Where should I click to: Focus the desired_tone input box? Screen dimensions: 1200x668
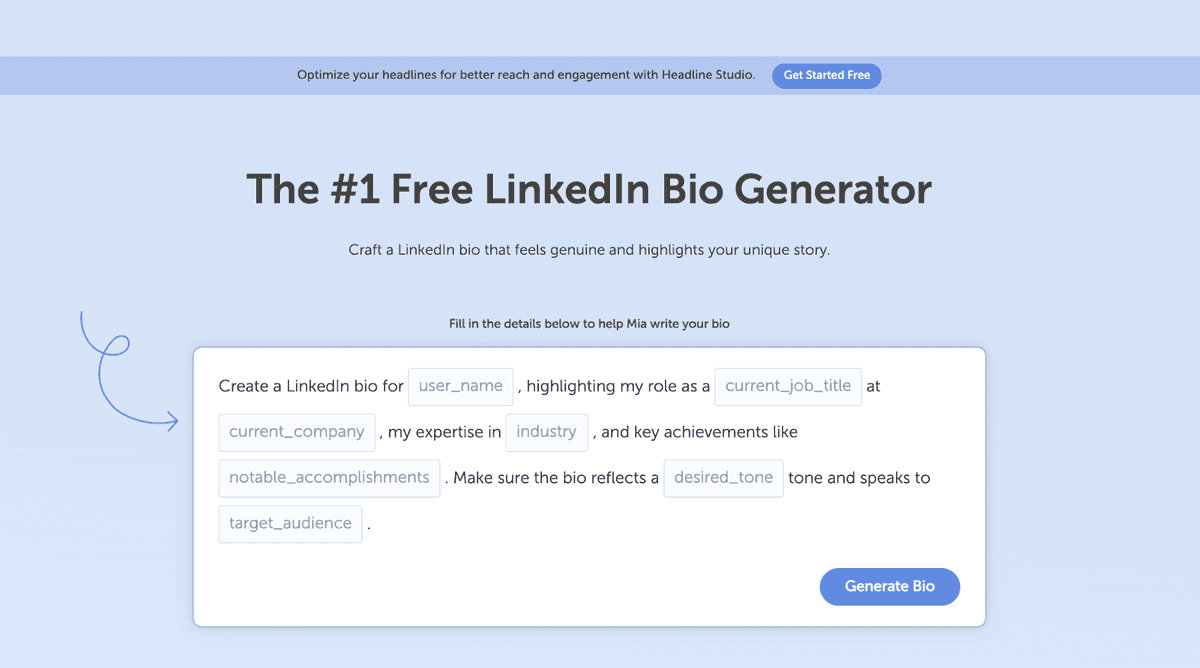pos(723,478)
